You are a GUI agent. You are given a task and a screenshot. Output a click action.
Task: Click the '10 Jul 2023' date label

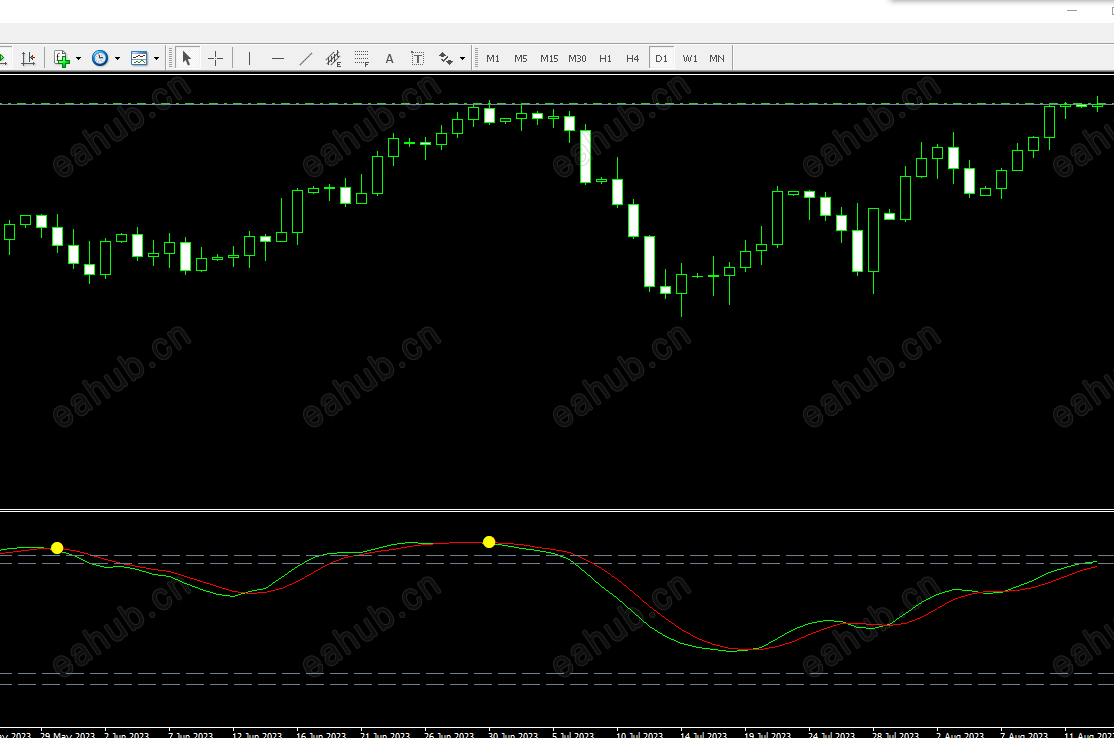639,734
